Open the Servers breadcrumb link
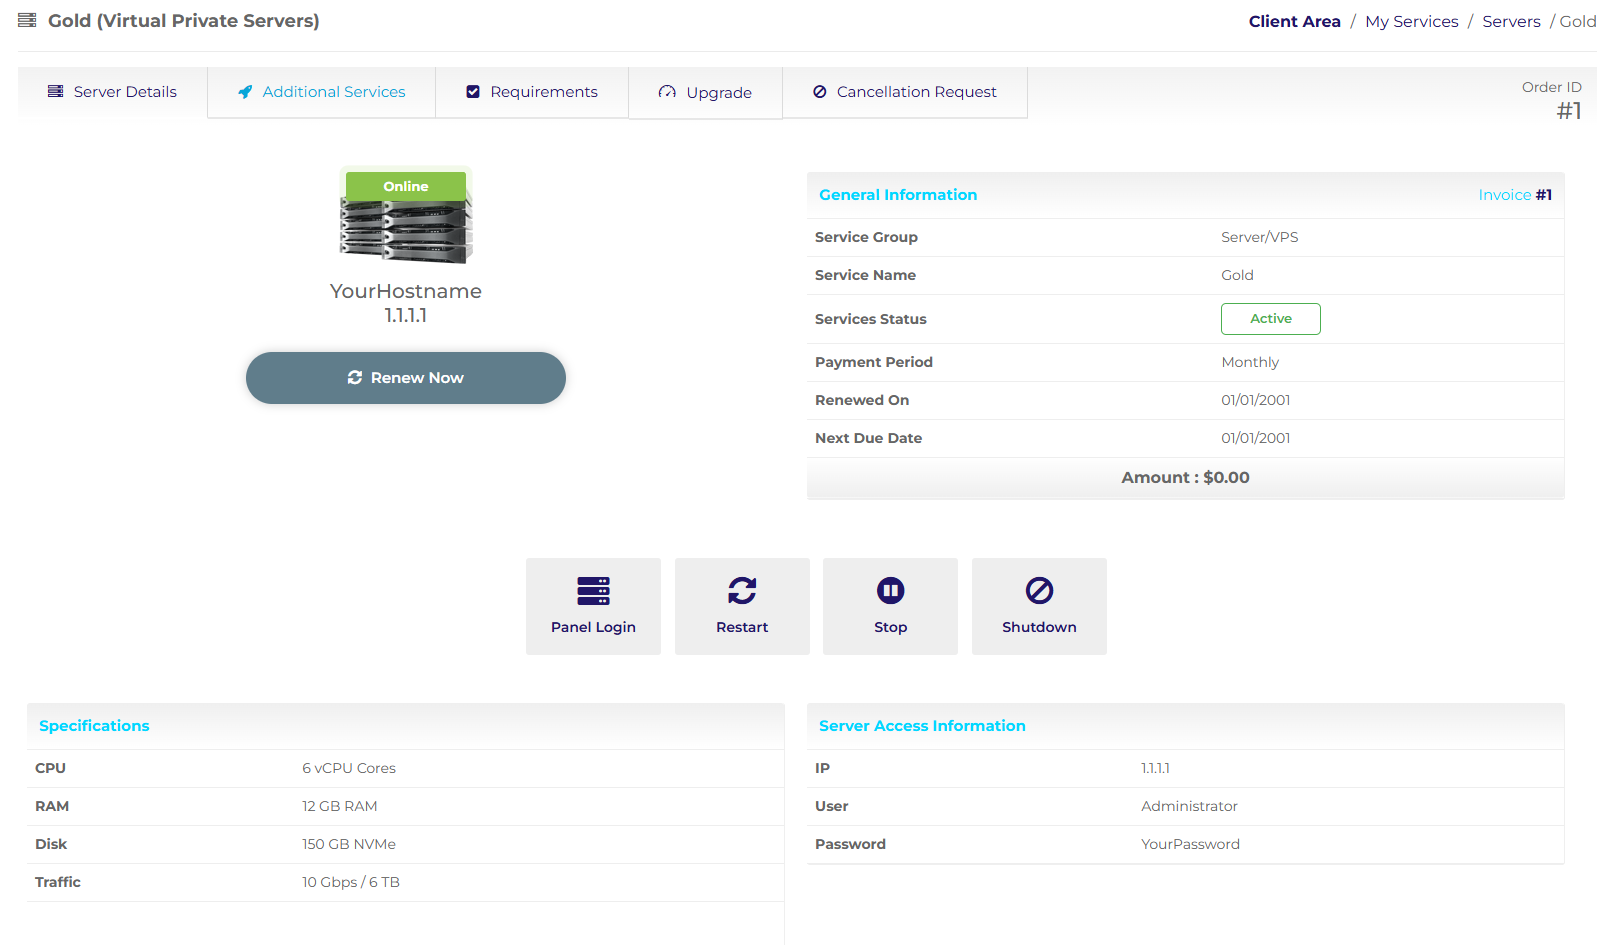Screen dimensions: 1615x945 (1510, 21)
